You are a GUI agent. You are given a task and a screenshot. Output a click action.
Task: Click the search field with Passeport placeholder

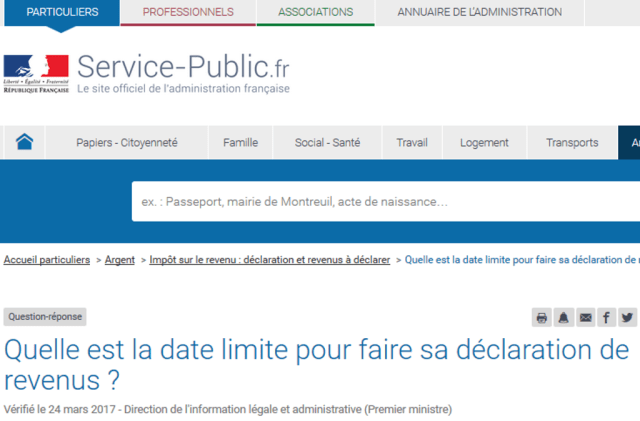coord(385,202)
